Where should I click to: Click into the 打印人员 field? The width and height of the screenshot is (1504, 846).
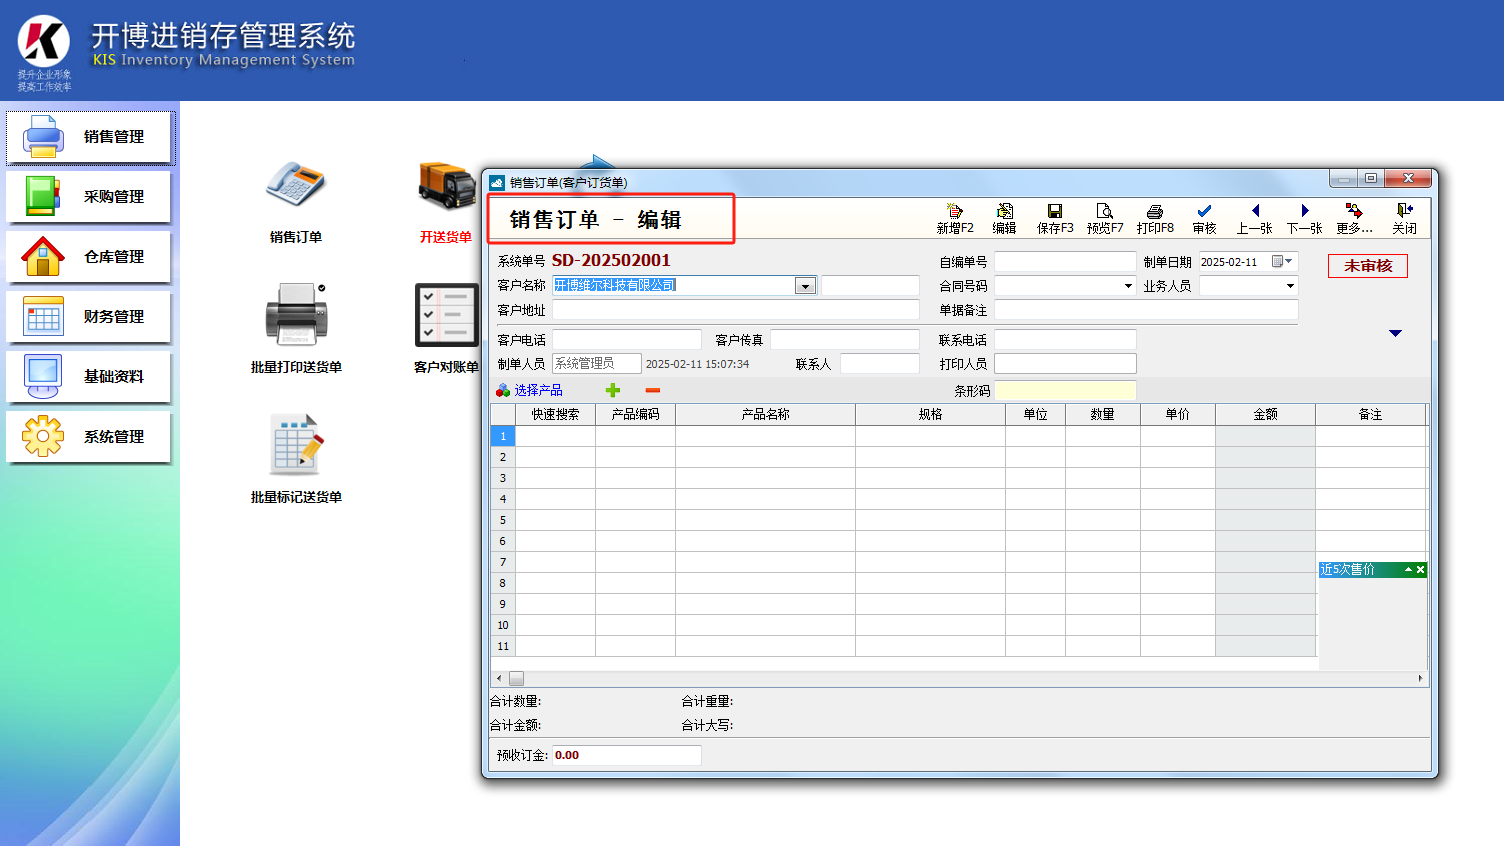click(x=1065, y=364)
